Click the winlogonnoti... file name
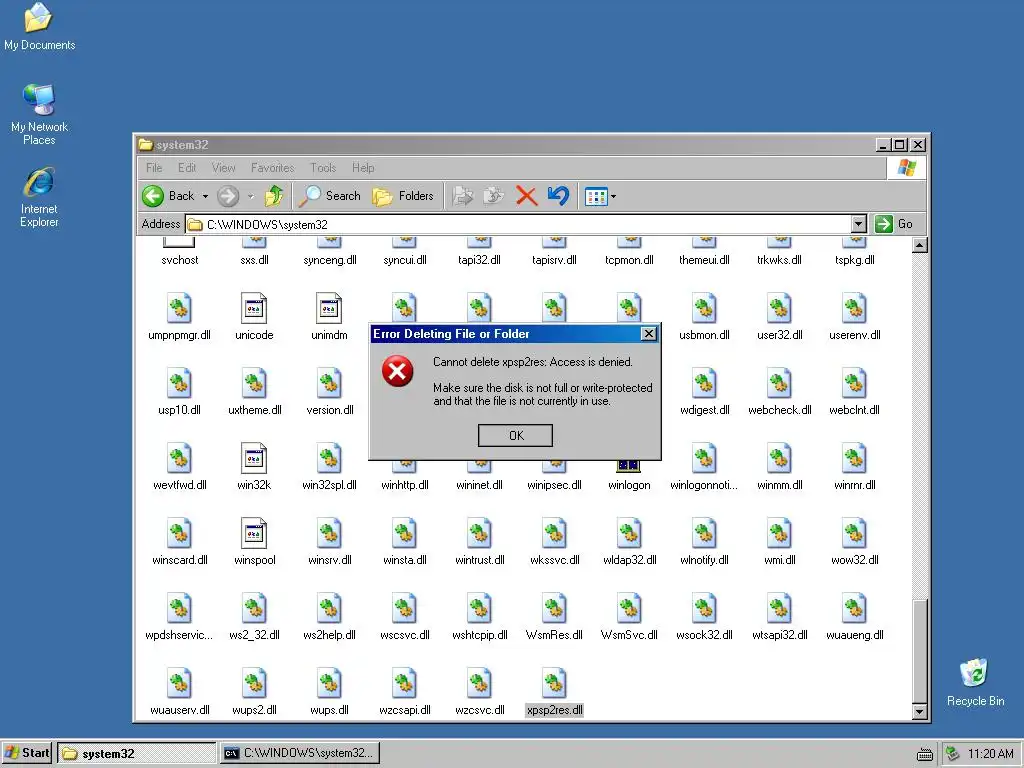This screenshot has height=768, width=1024. point(704,485)
